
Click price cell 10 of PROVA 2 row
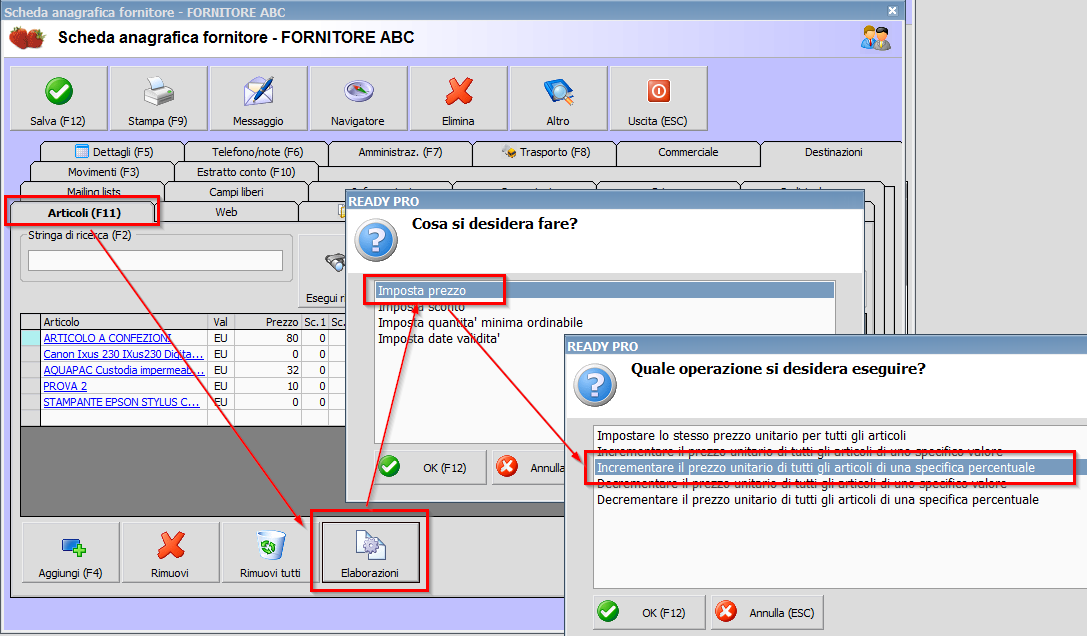(x=268, y=386)
